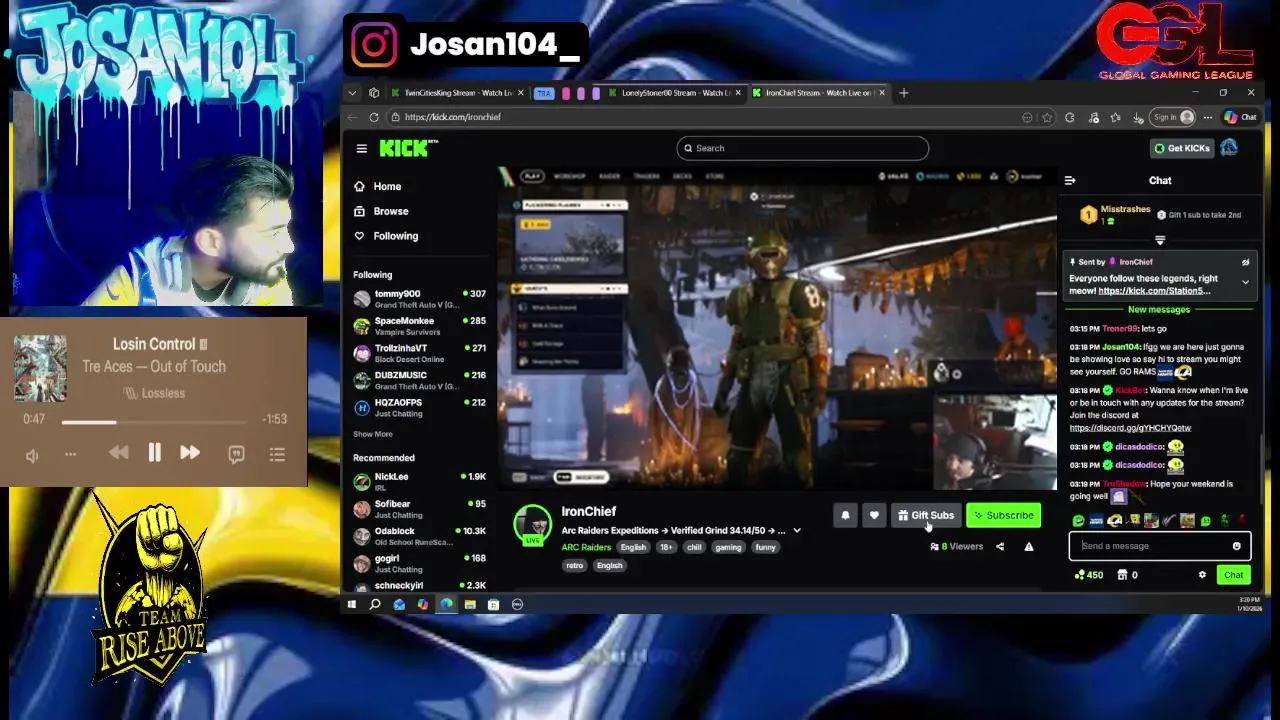
Task: Open the queue list icon in music player
Action: point(277,454)
